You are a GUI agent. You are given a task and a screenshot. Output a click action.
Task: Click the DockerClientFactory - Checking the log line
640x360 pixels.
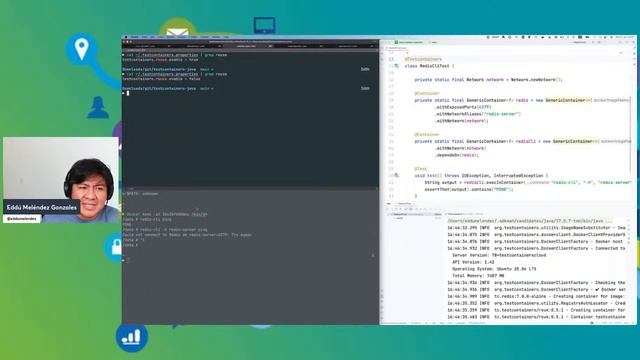[x=536, y=282]
